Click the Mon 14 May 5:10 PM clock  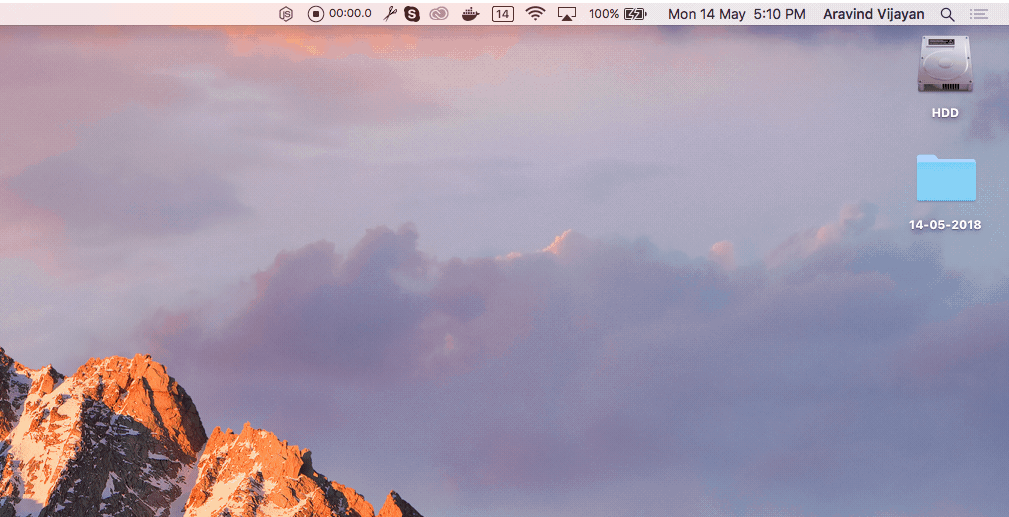[x=736, y=14]
